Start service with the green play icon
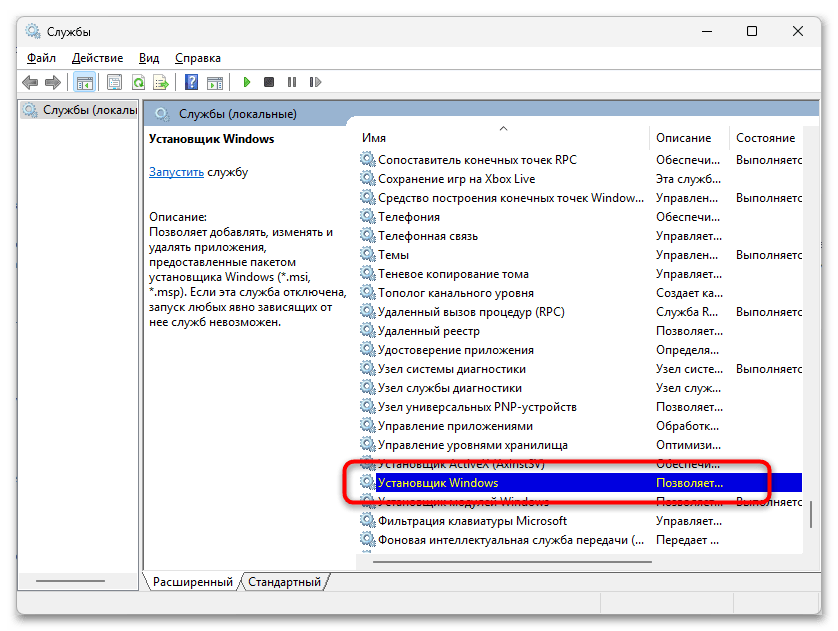Viewport: 838px width, 631px height. click(x=246, y=82)
